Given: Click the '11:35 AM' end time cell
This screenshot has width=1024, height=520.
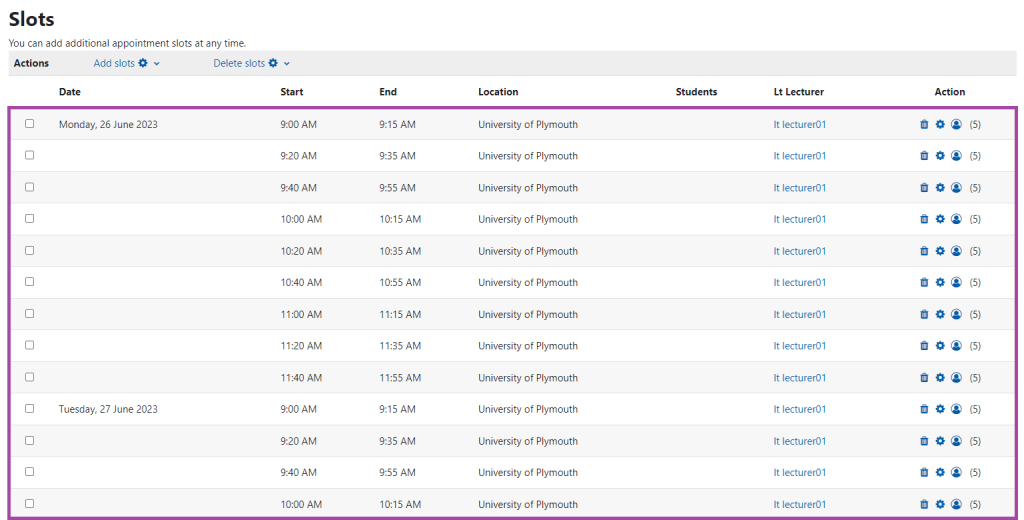Looking at the screenshot, I should click(400, 346).
